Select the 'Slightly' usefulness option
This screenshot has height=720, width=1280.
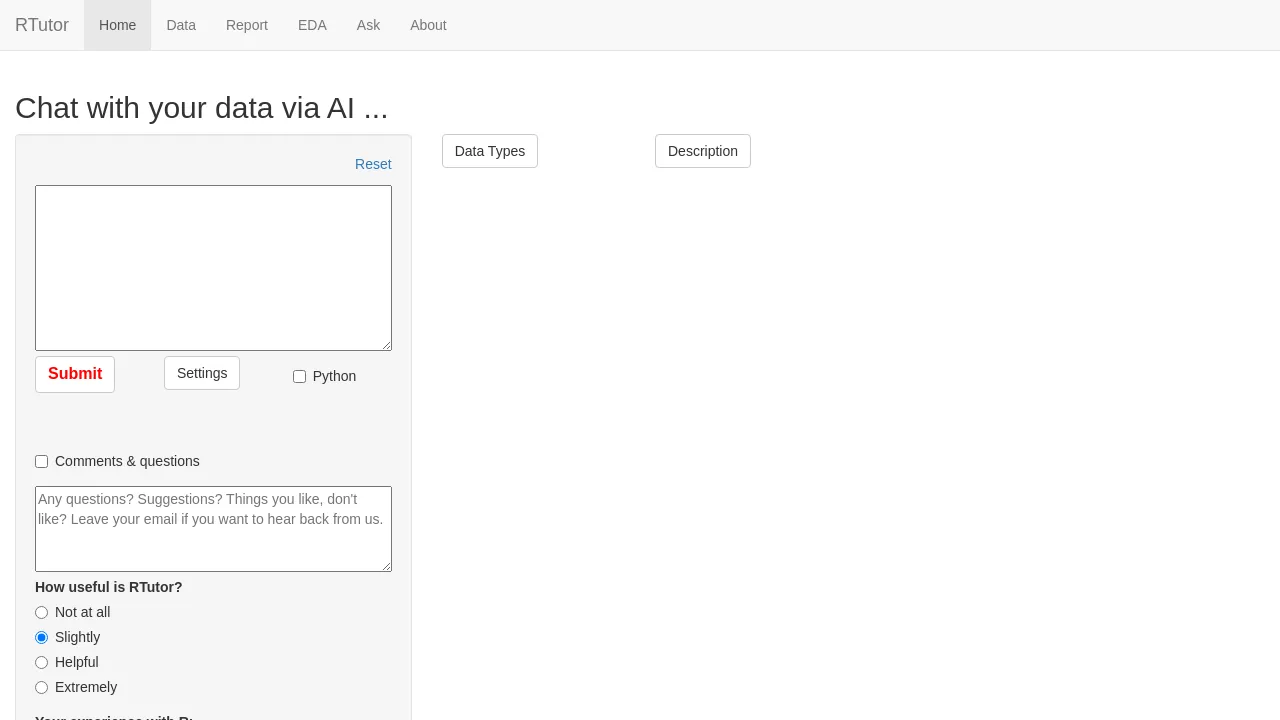coord(41,638)
